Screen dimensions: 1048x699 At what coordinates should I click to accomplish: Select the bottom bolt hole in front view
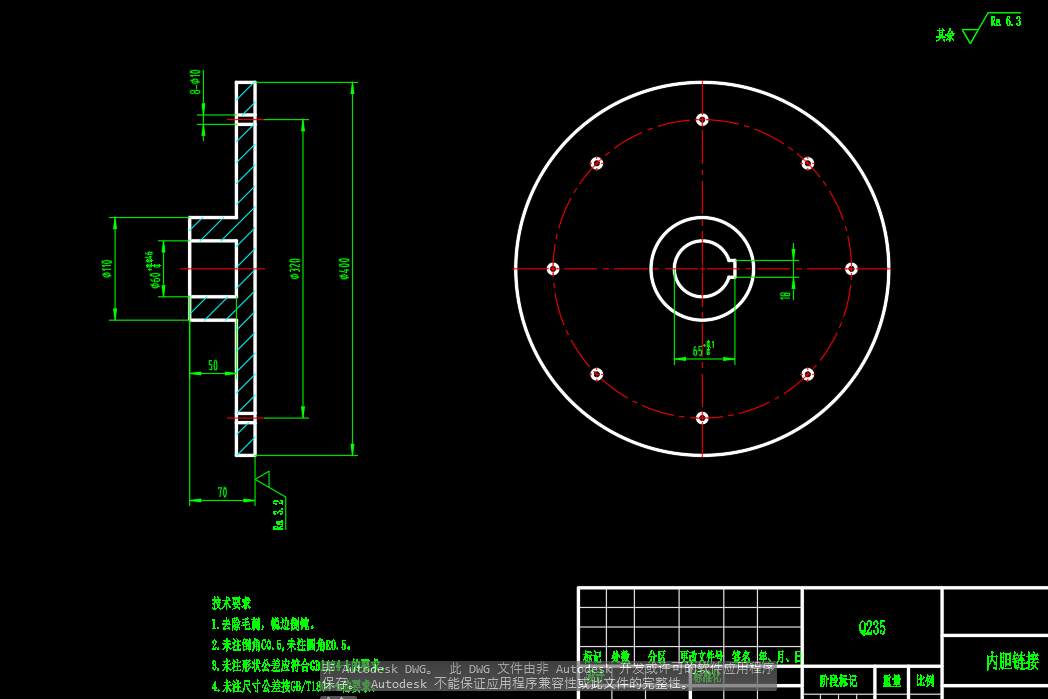pos(702,418)
